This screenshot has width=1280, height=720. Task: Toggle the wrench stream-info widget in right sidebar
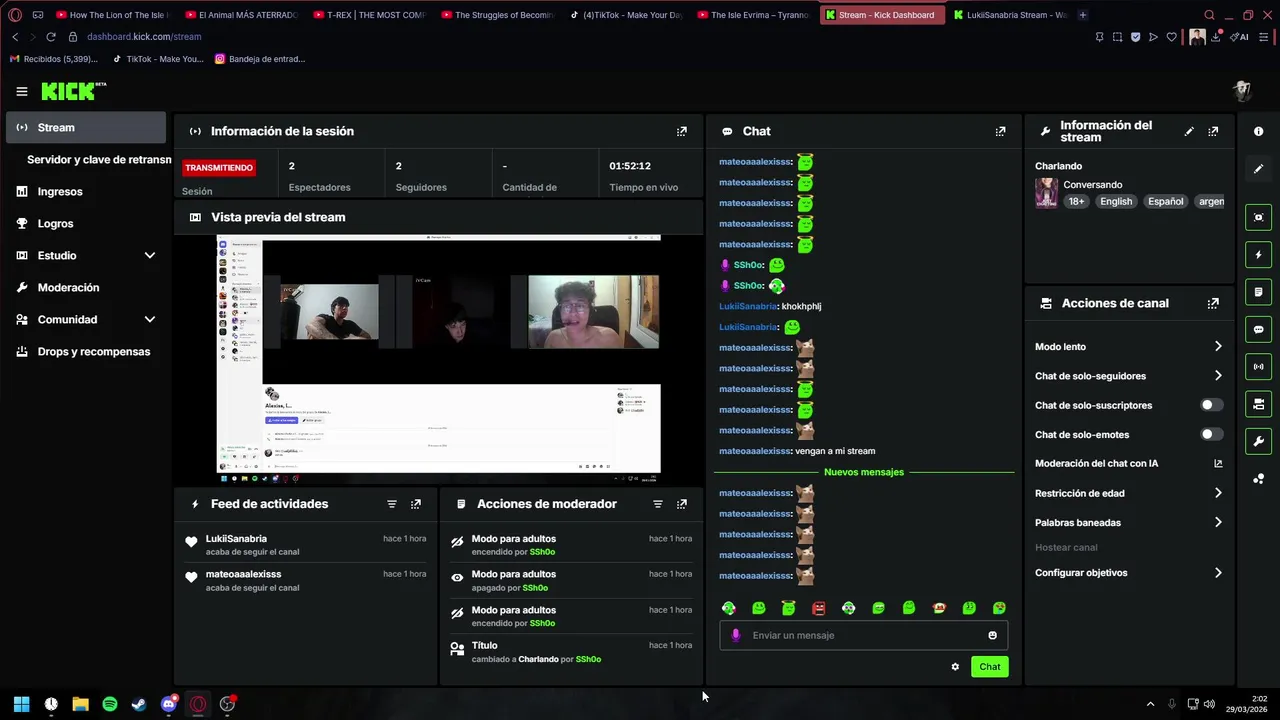click(x=1258, y=441)
